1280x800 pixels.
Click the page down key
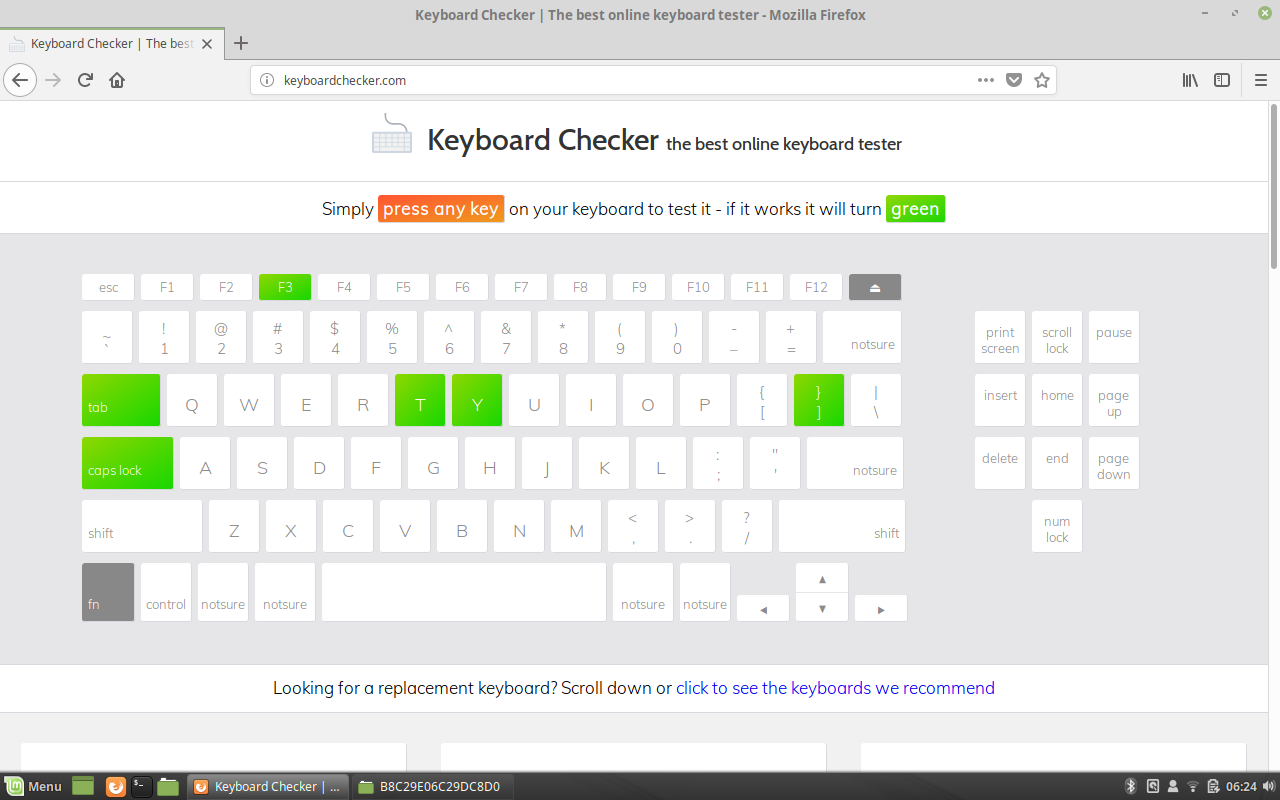(x=1114, y=463)
